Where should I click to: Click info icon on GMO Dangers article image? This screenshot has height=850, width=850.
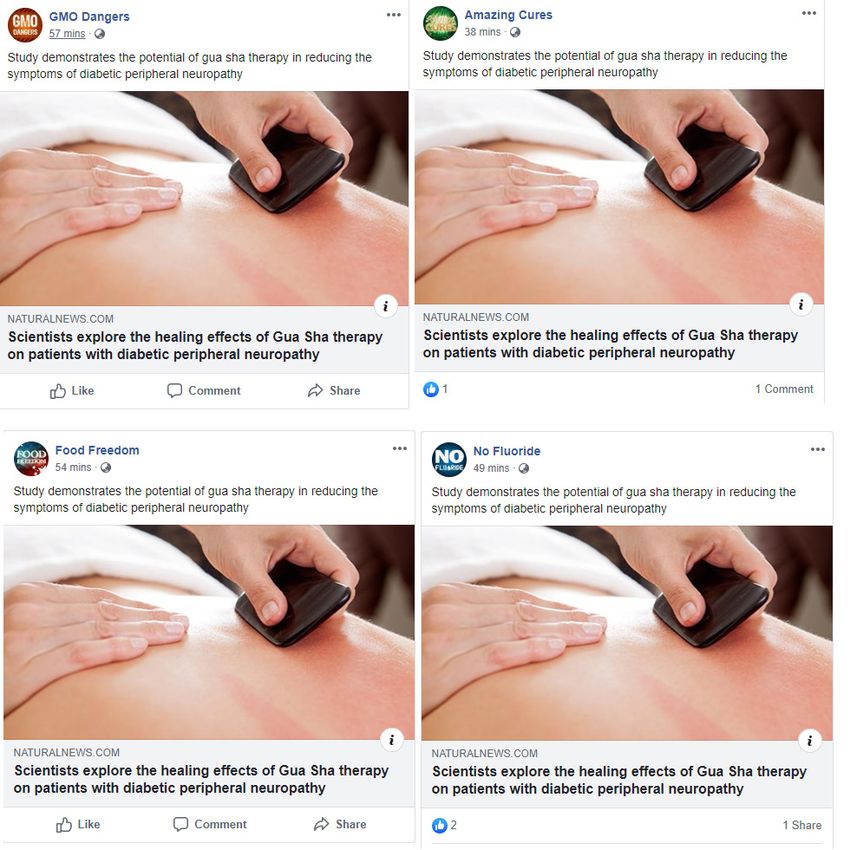click(x=385, y=306)
